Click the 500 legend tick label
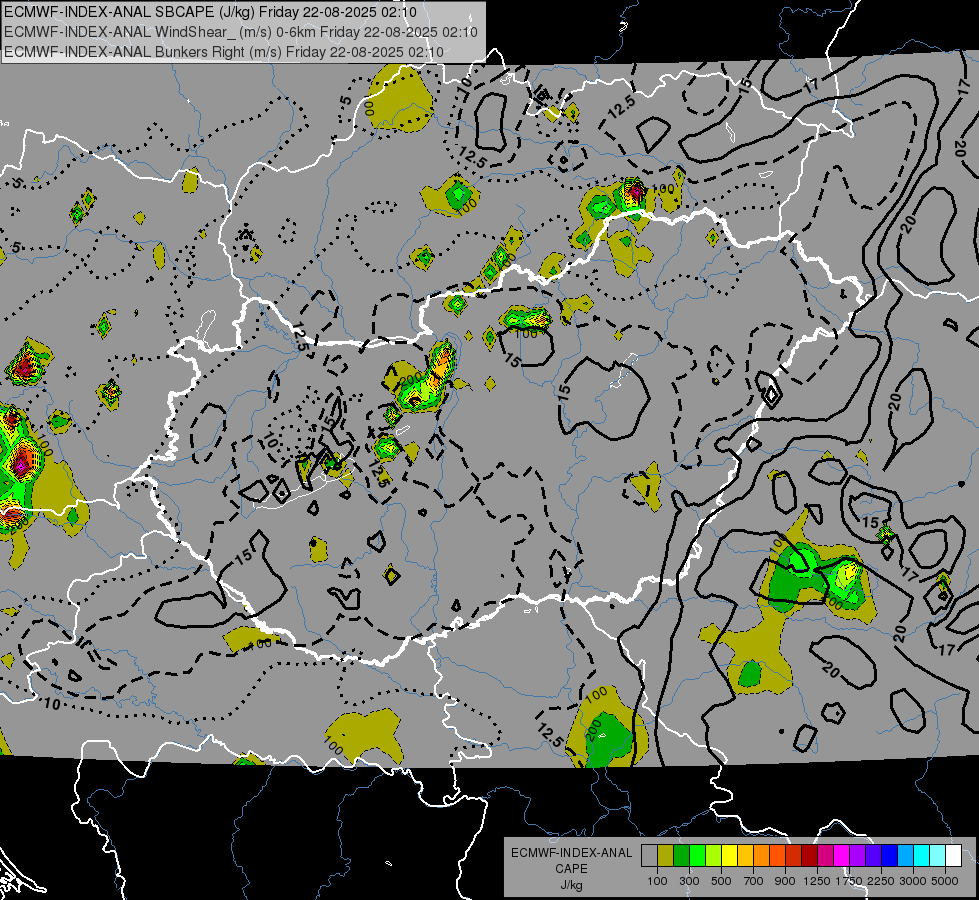The image size is (979, 900). click(x=721, y=881)
